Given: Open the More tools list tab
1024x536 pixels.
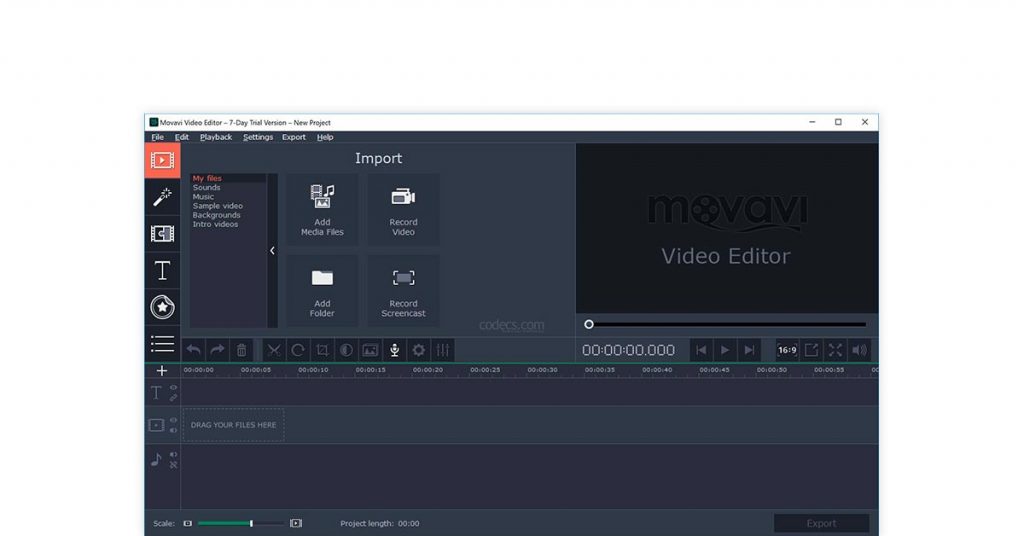Looking at the screenshot, I should [163, 343].
